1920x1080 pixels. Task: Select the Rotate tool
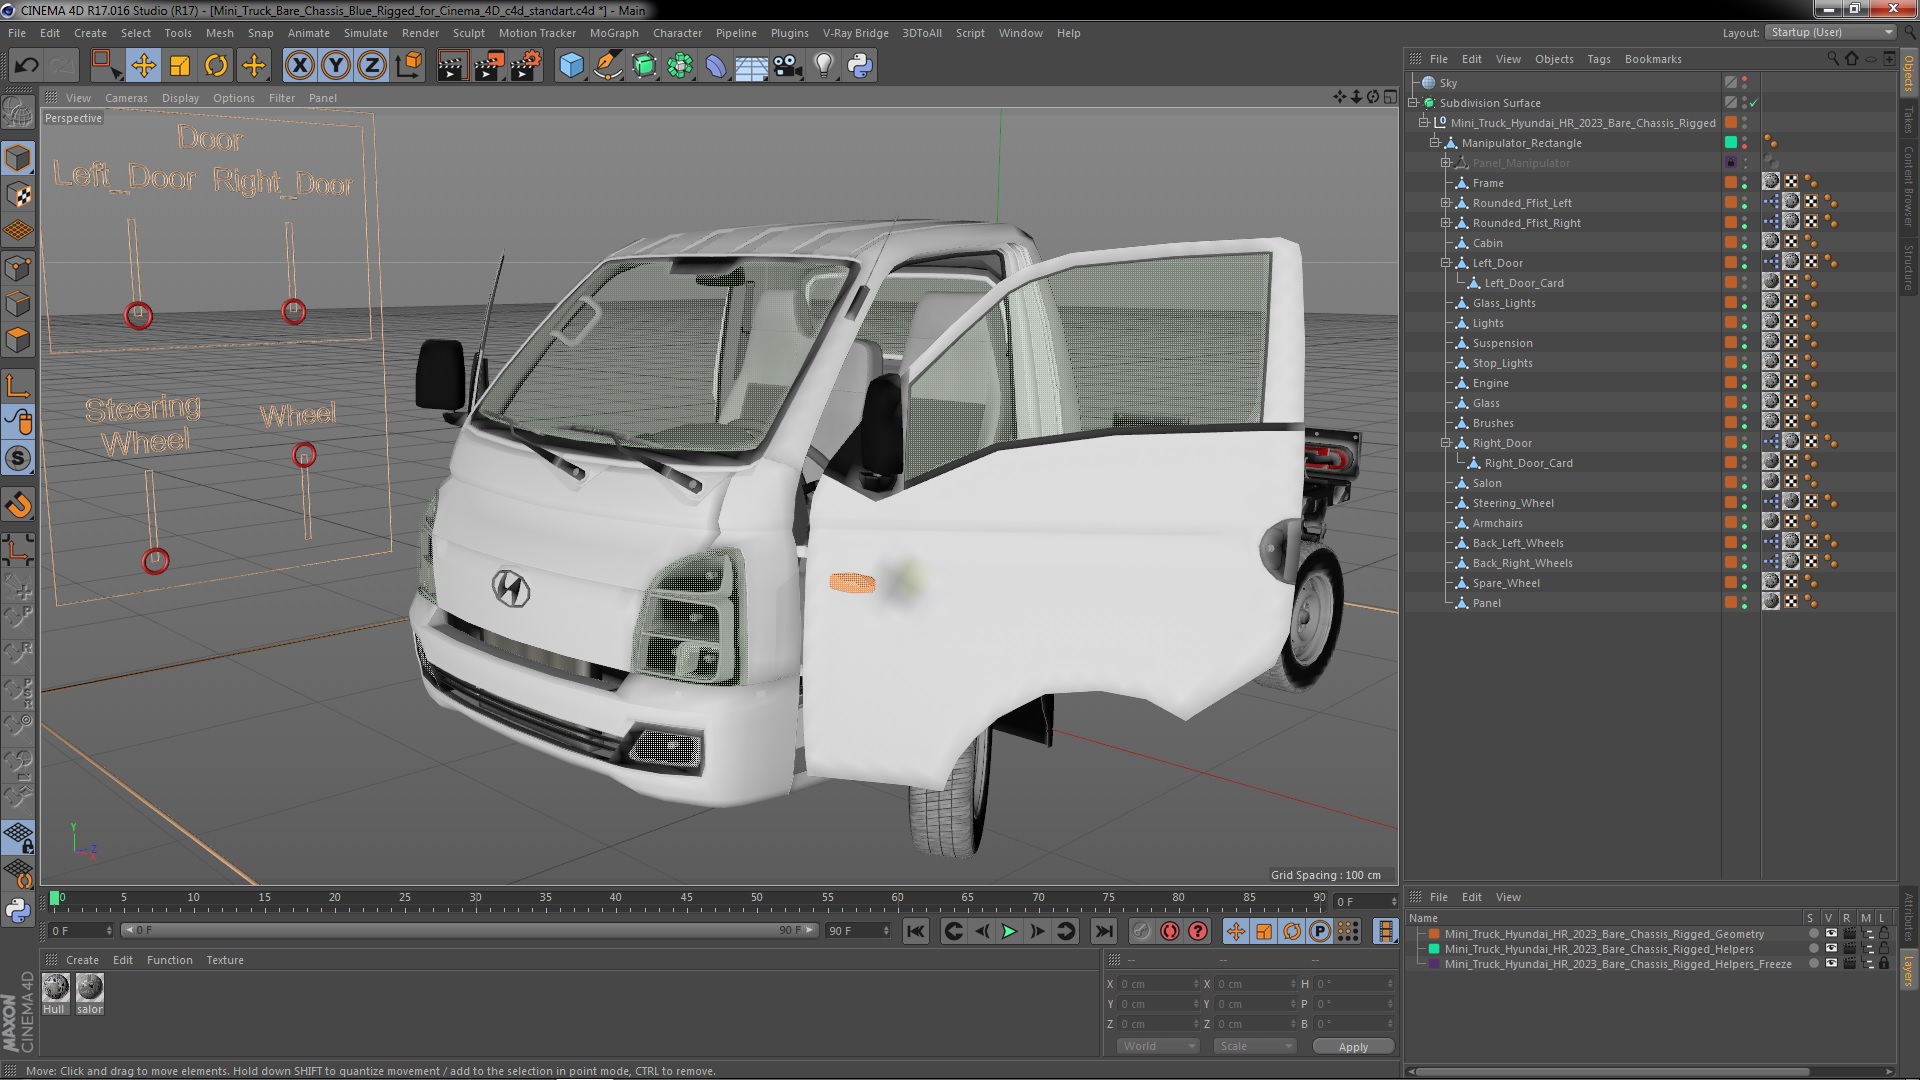click(x=216, y=66)
